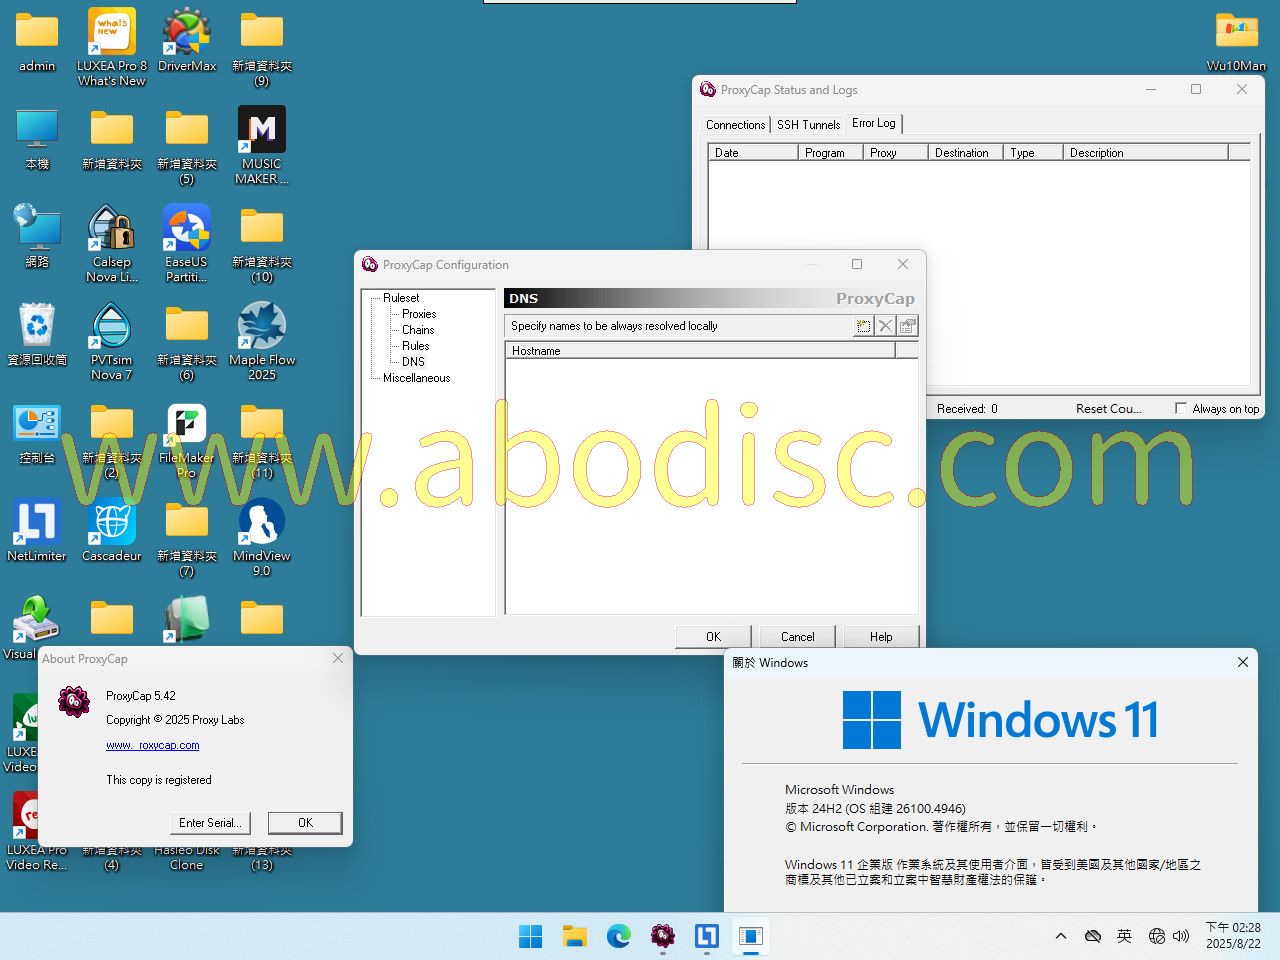Open the 新增資料夾 (10) folder
1280x960 pixels.
262,245
